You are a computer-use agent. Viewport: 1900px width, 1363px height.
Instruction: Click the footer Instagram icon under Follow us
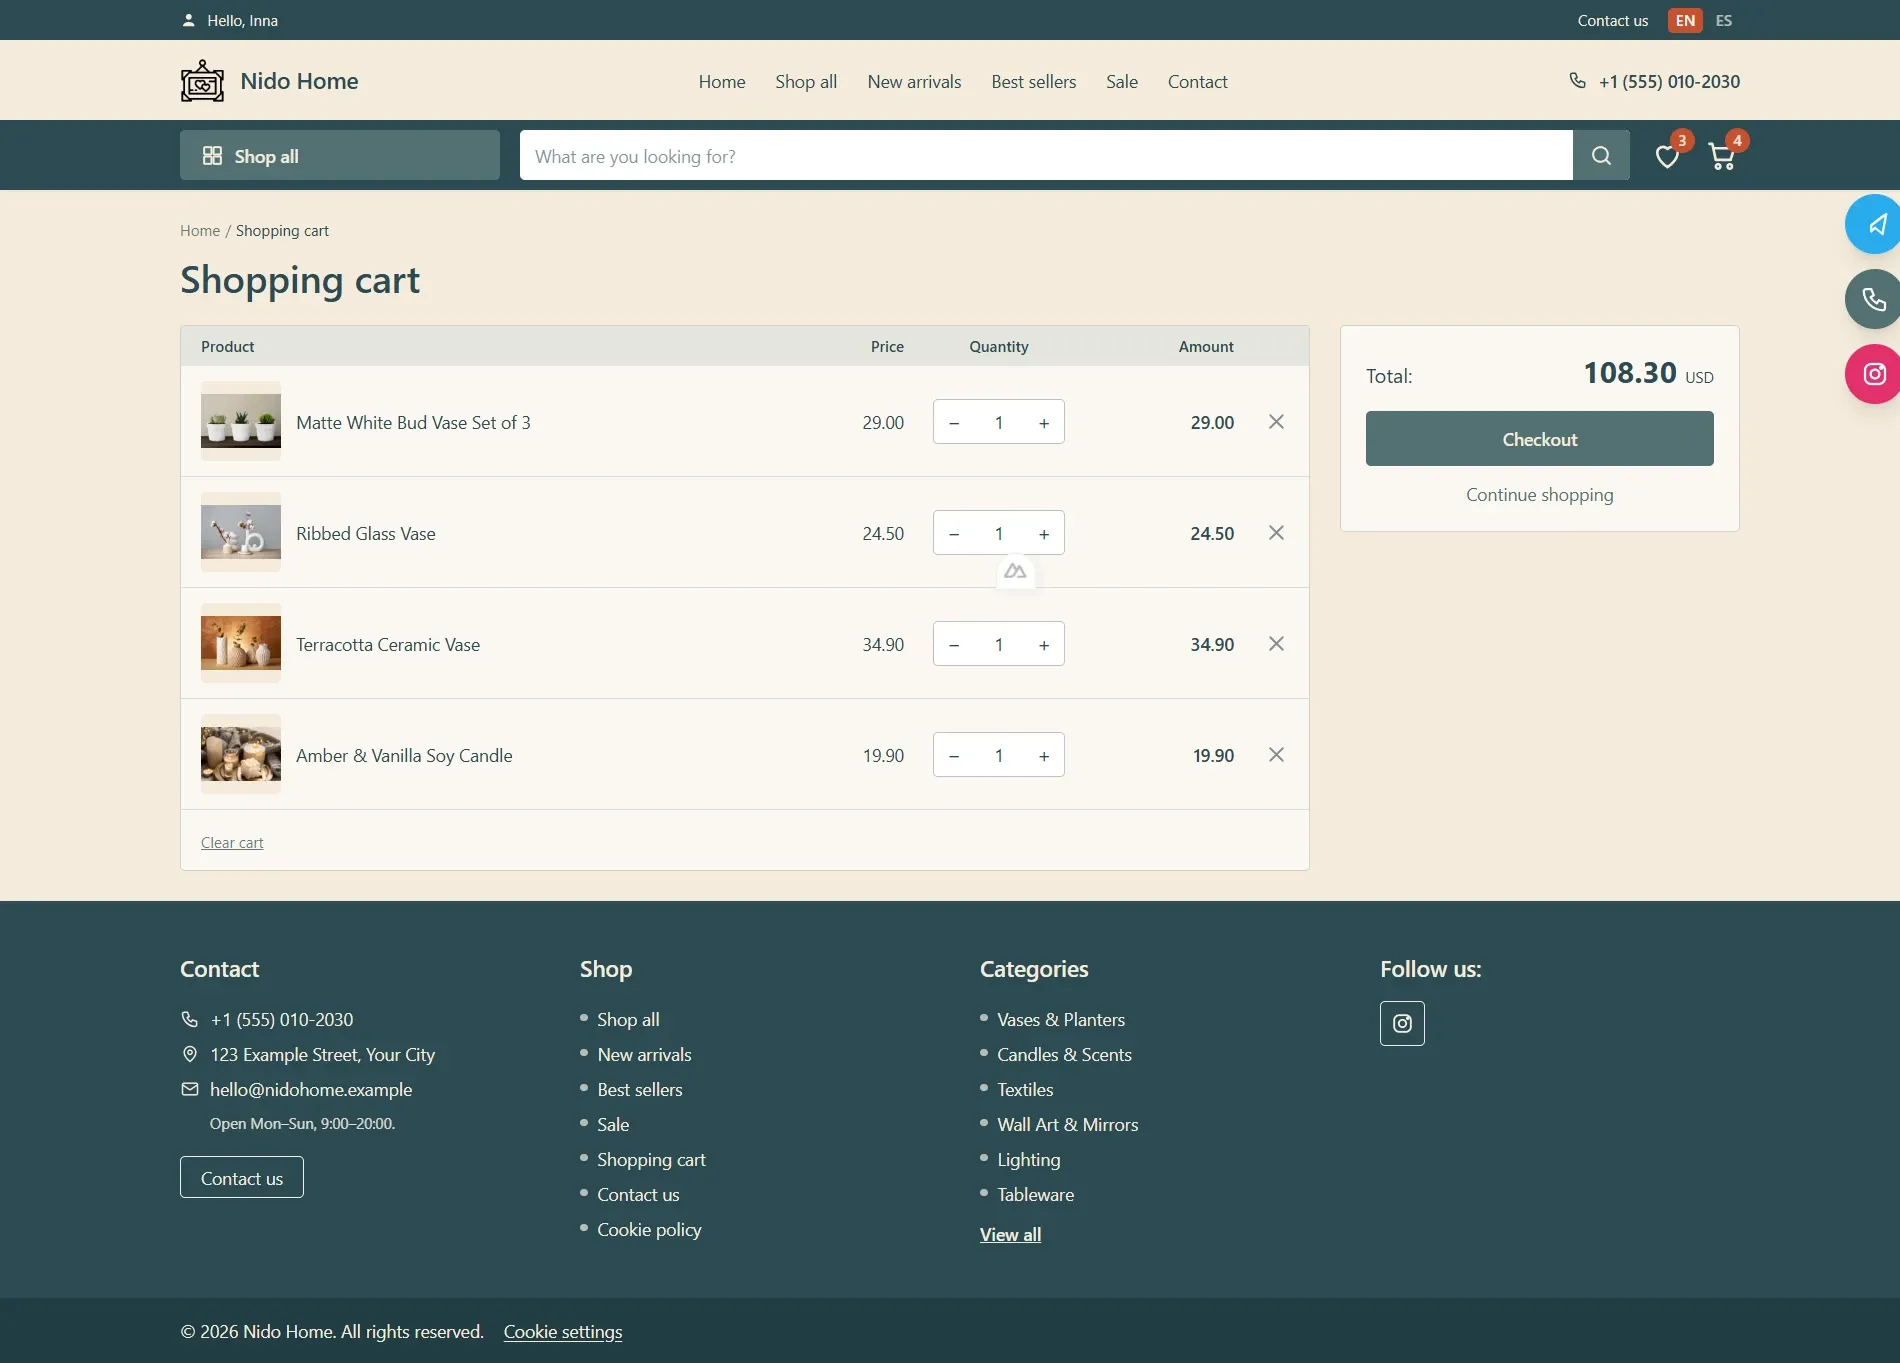[x=1402, y=1023]
